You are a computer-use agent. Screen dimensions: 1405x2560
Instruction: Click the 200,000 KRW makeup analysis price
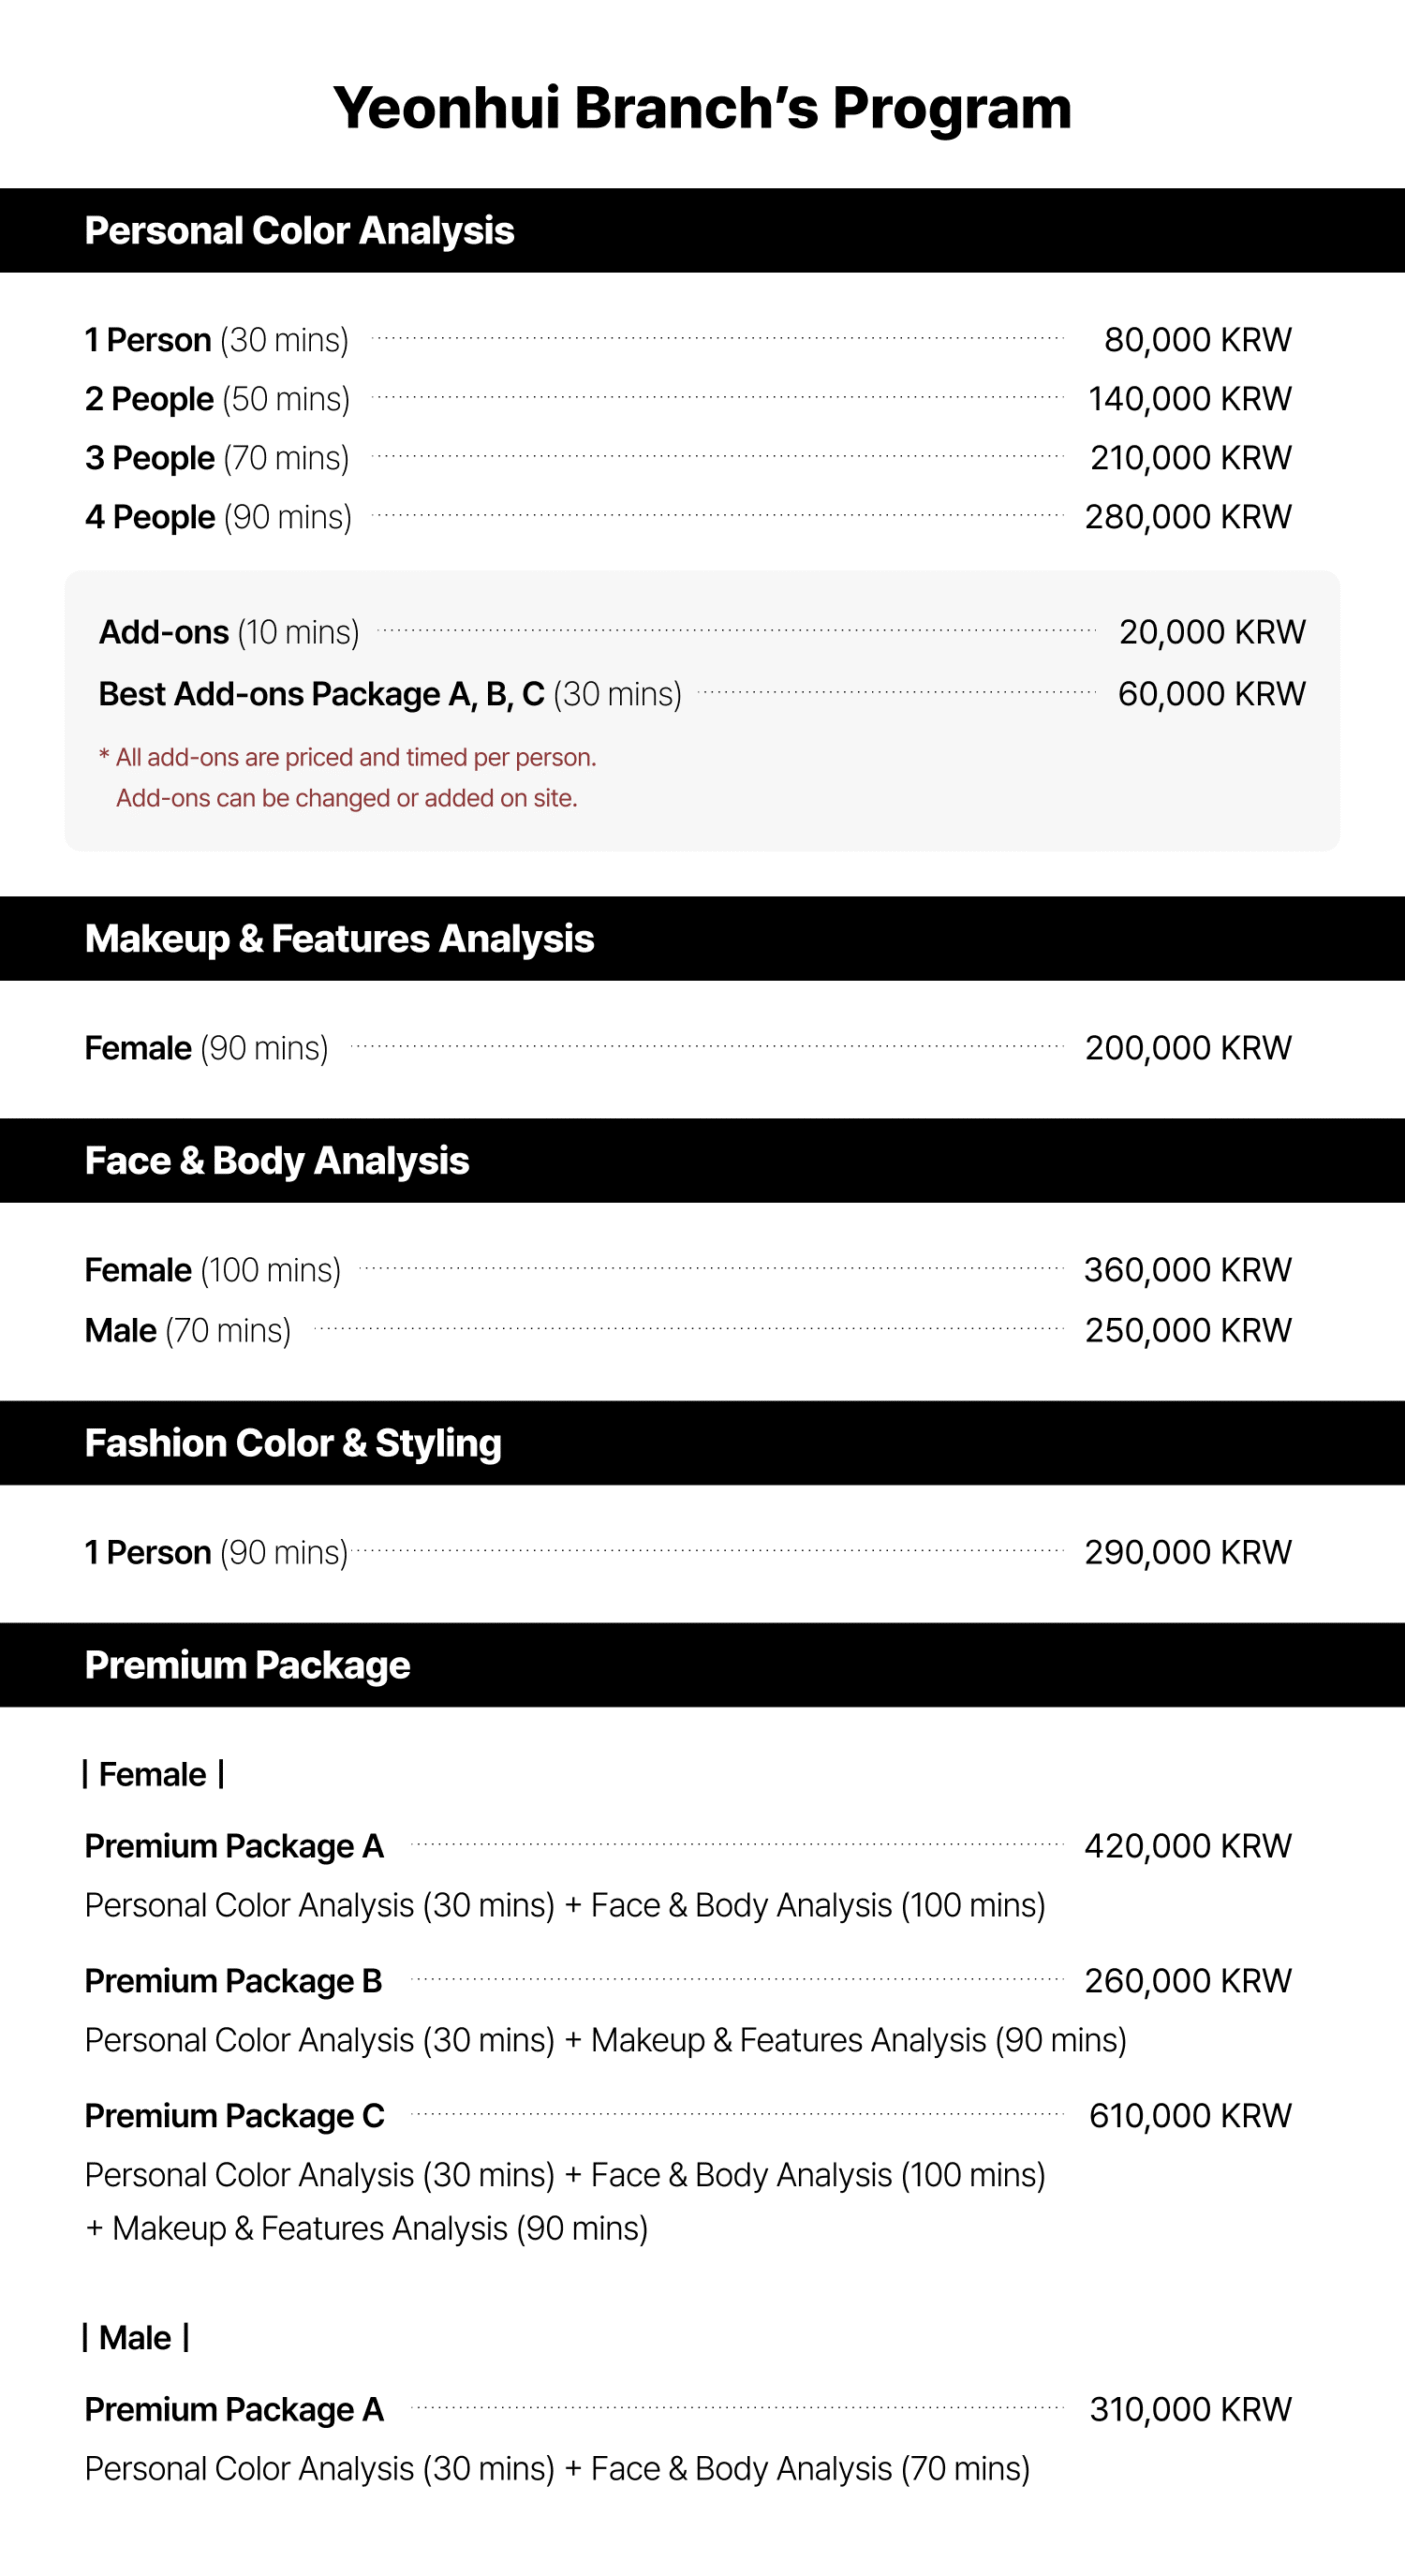[1188, 1048]
